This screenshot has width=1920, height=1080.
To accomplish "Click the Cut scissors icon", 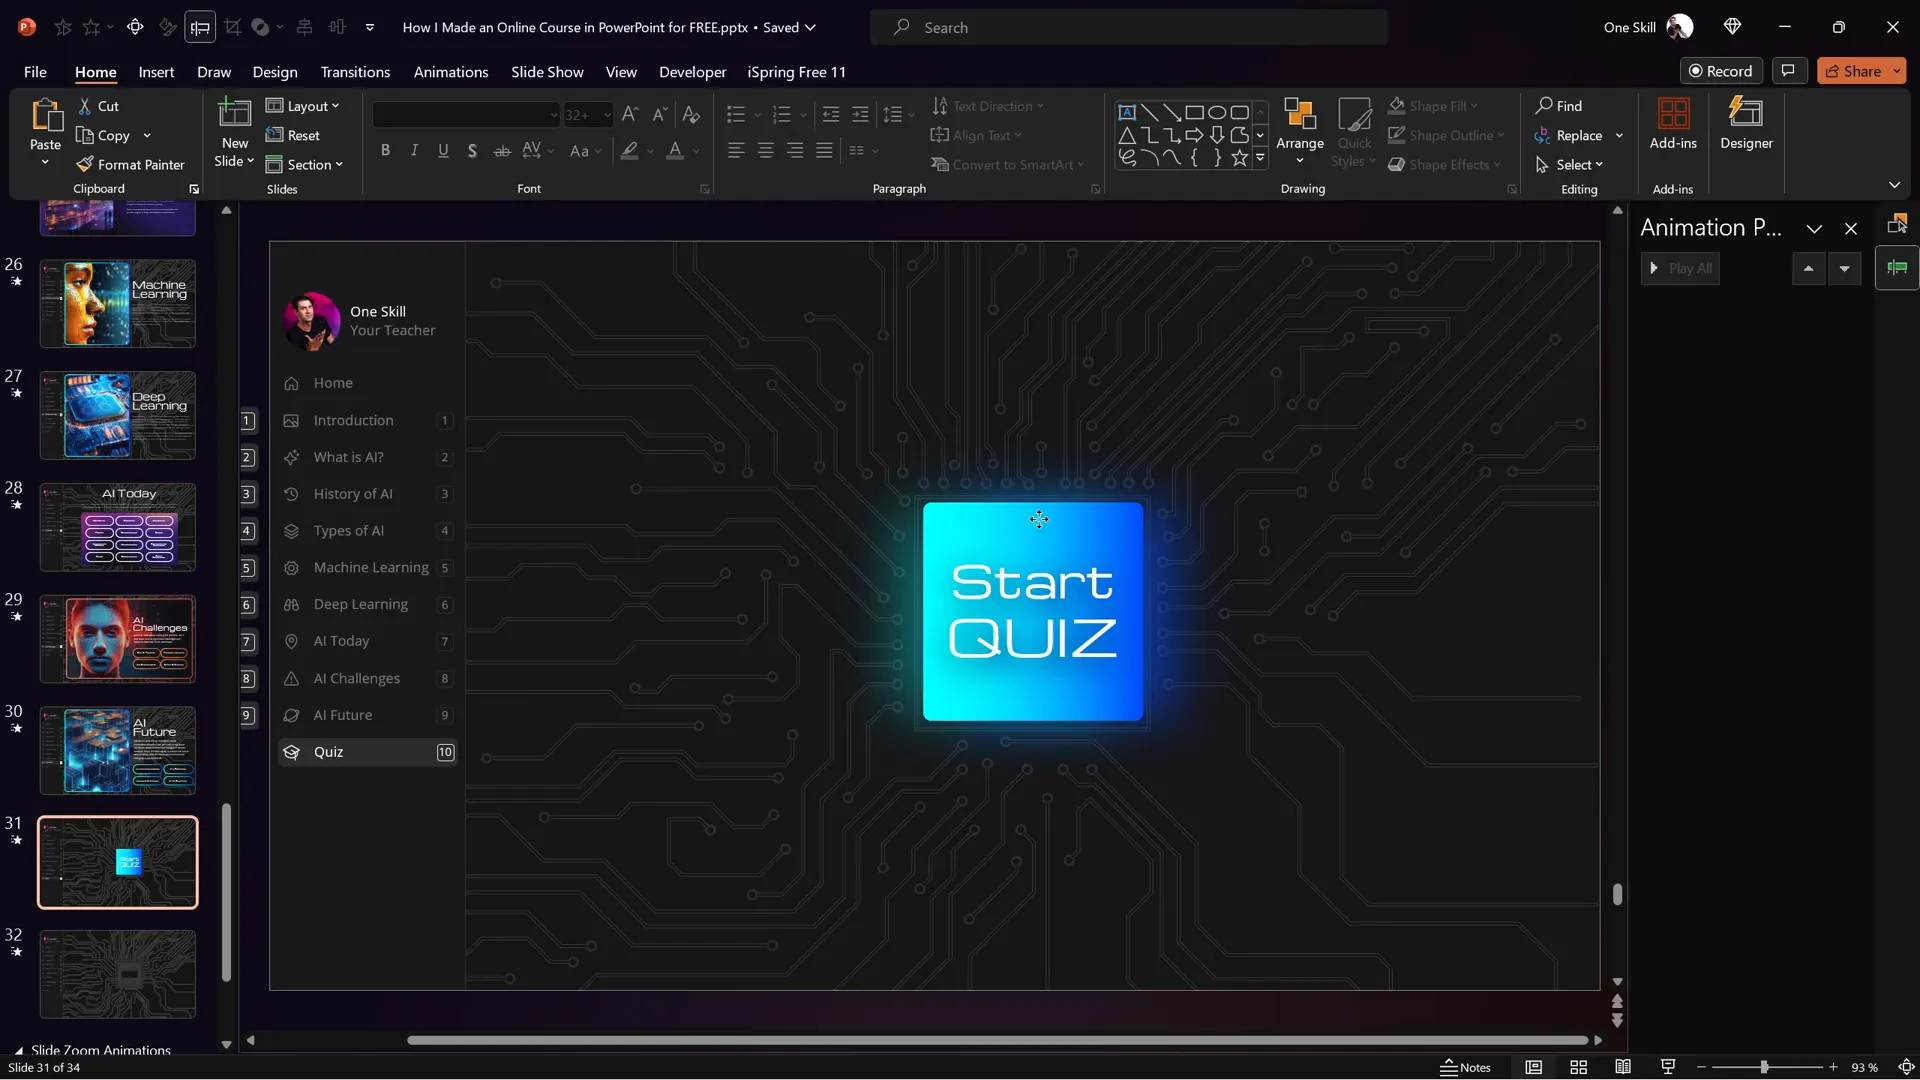I will tap(85, 106).
